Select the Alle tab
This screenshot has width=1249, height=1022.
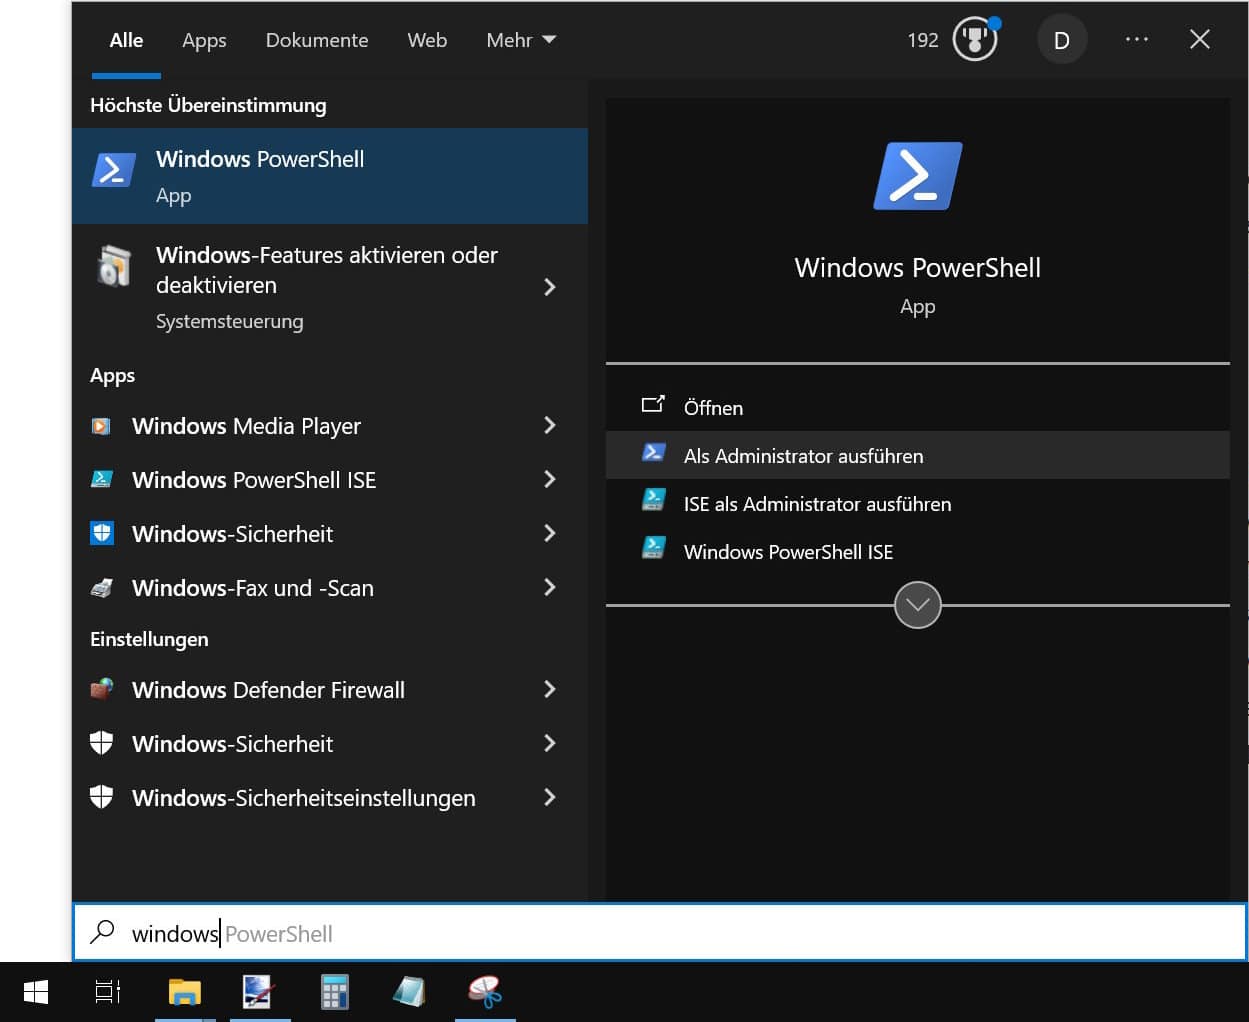[x=126, y=40]
